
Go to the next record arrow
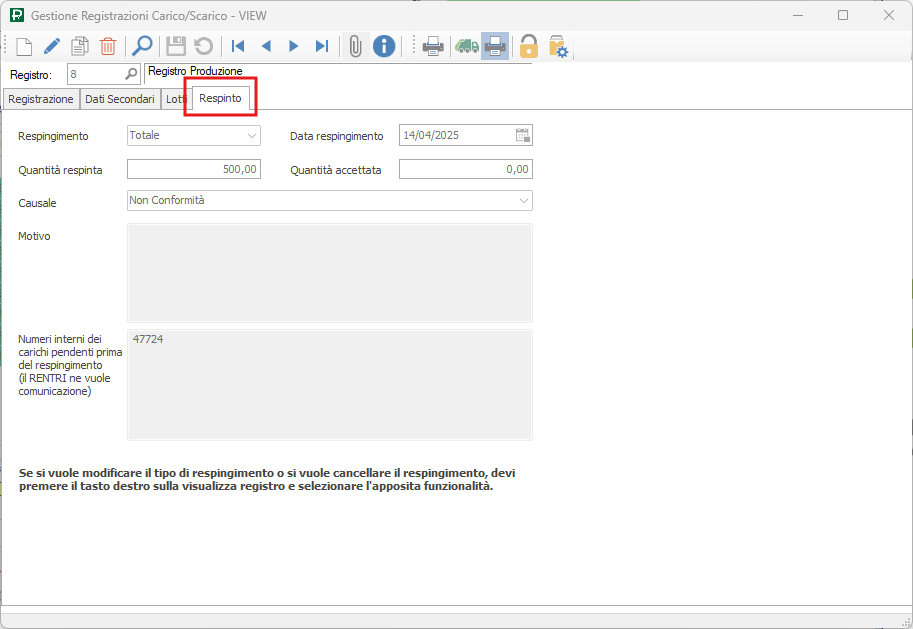point(294,46)
